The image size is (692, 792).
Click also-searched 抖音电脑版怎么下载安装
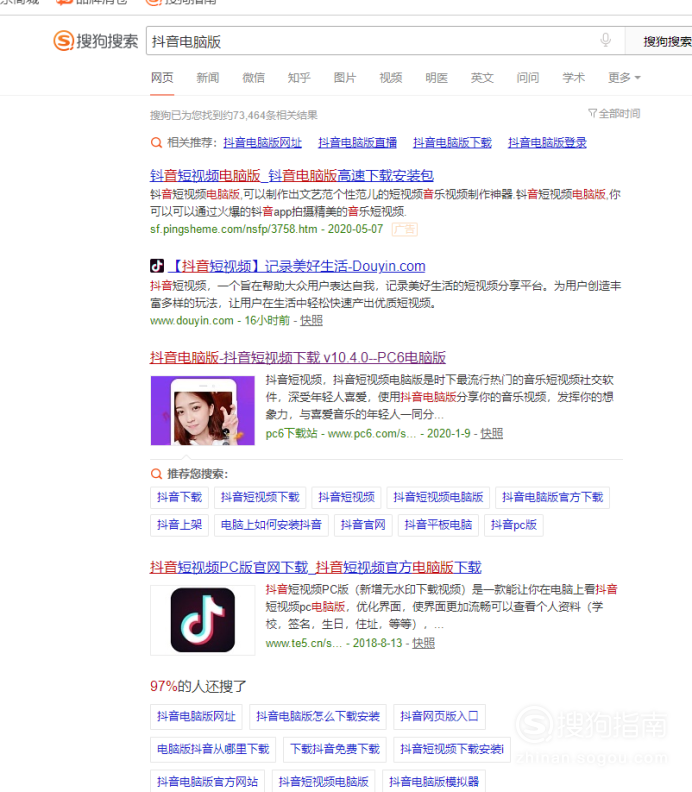pyautogui.click(x=318, y=717)
